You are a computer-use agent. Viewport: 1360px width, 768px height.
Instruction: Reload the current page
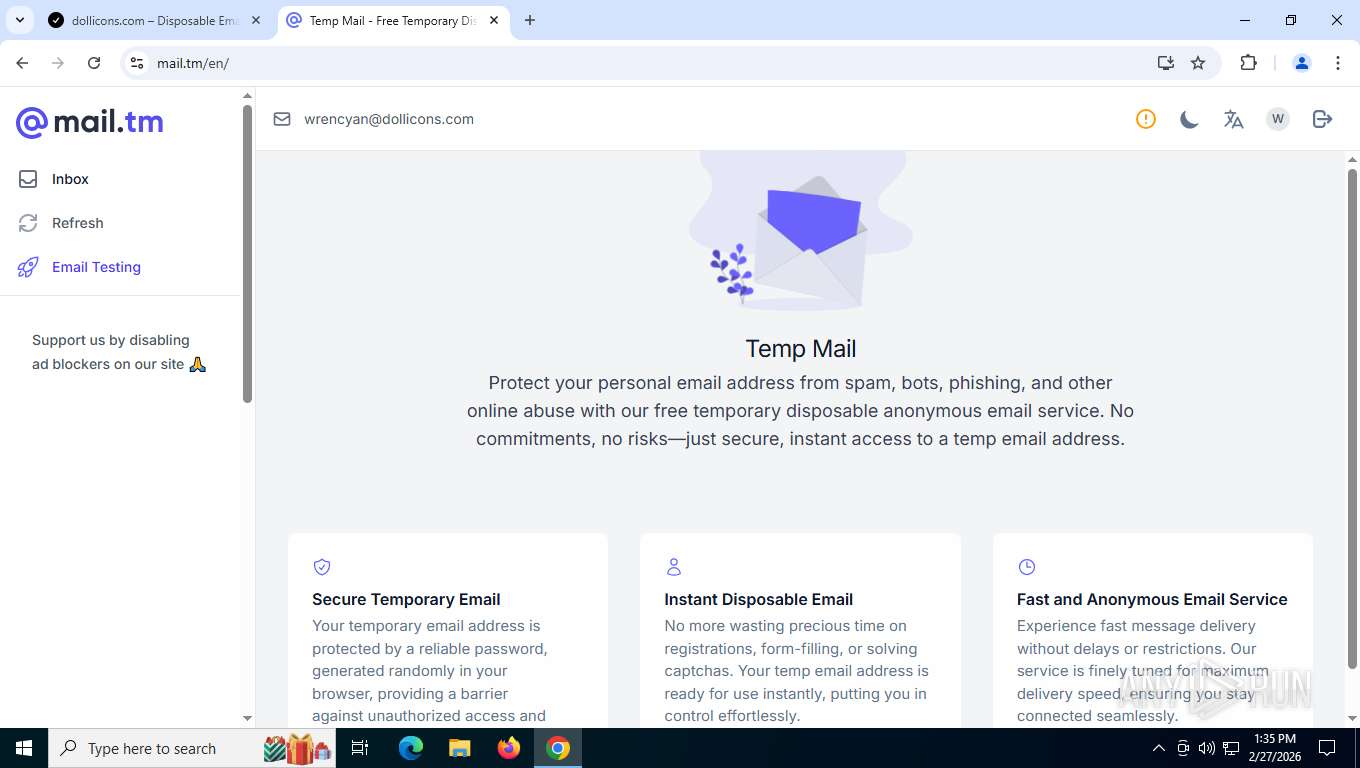tap(94, 63)
